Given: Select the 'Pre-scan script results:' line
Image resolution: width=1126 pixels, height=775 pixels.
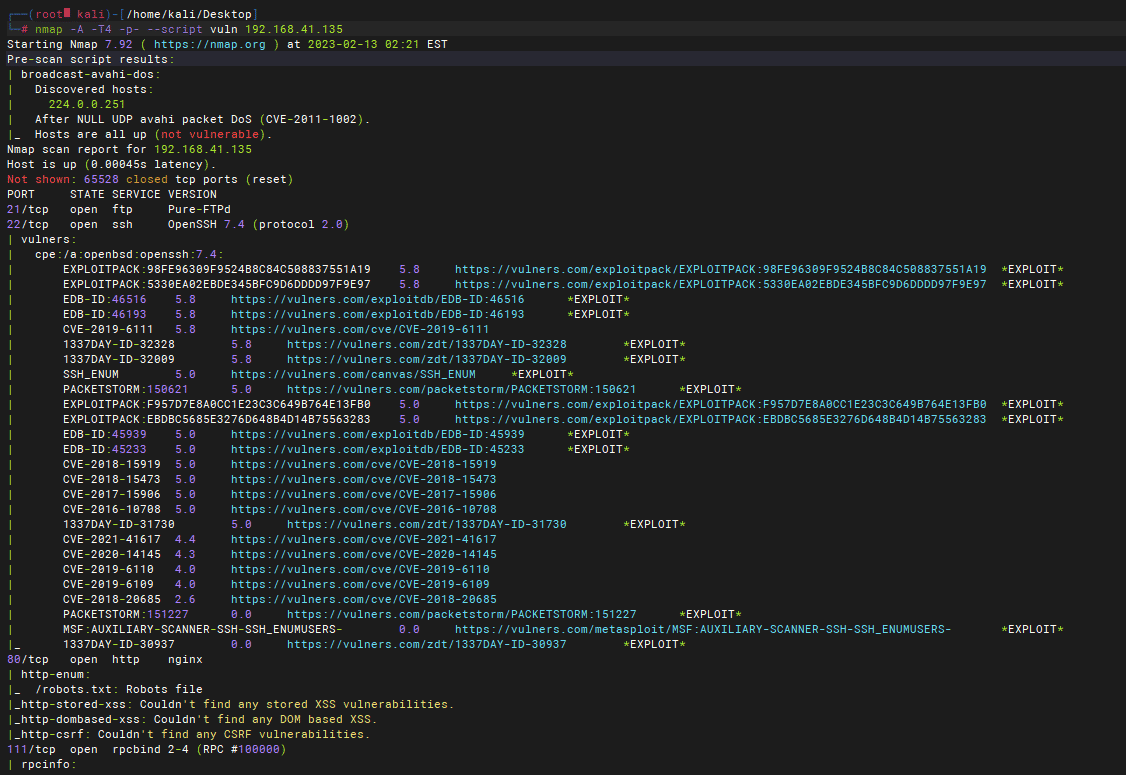Looking at the screenshot, I should (x=90, y=60).
